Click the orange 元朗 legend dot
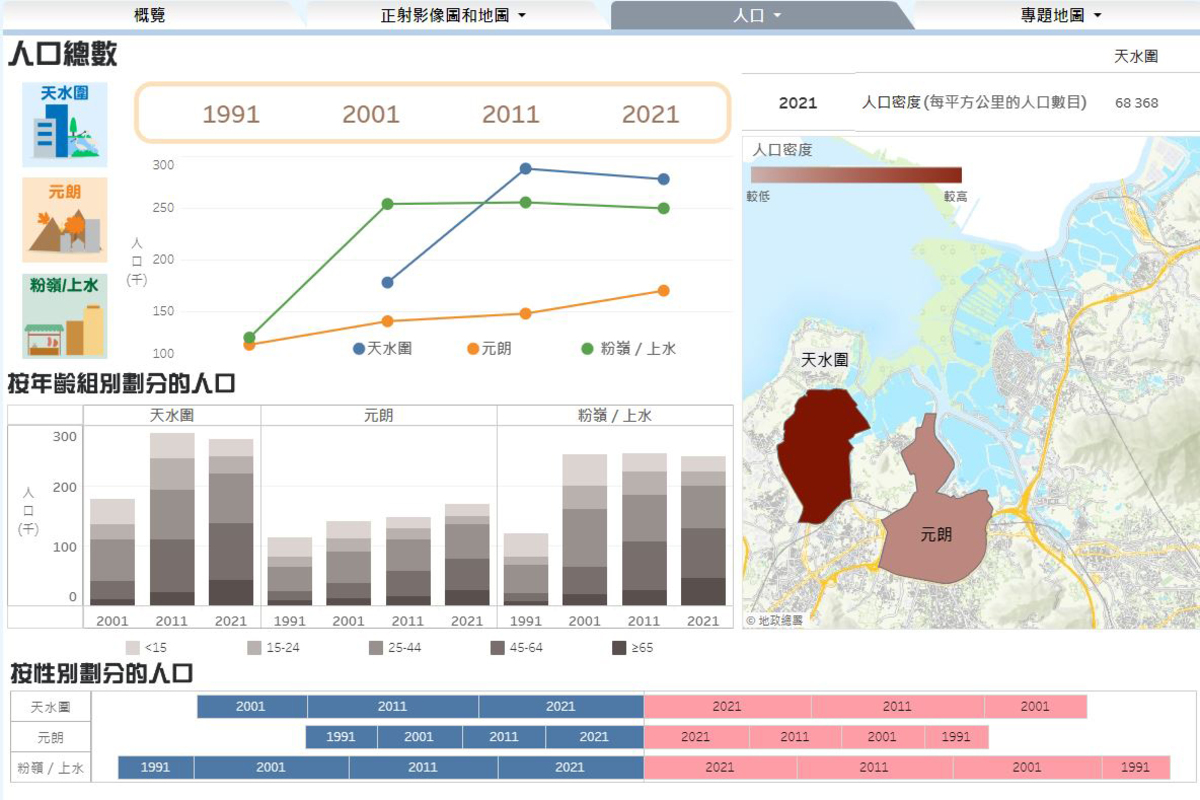1200x800 pixels. click(x=473, y=349)
